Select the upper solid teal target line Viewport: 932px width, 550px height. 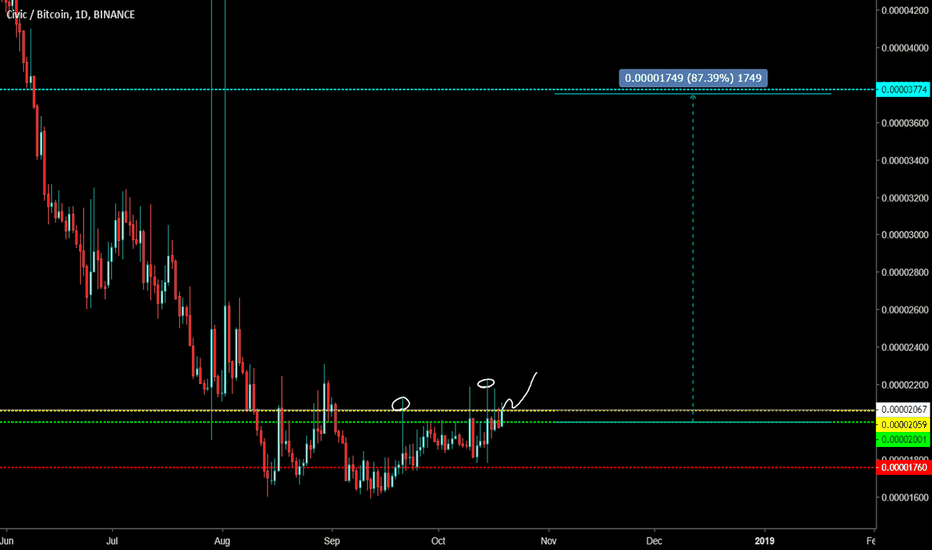pyautogui.click(x=692, y=94)
